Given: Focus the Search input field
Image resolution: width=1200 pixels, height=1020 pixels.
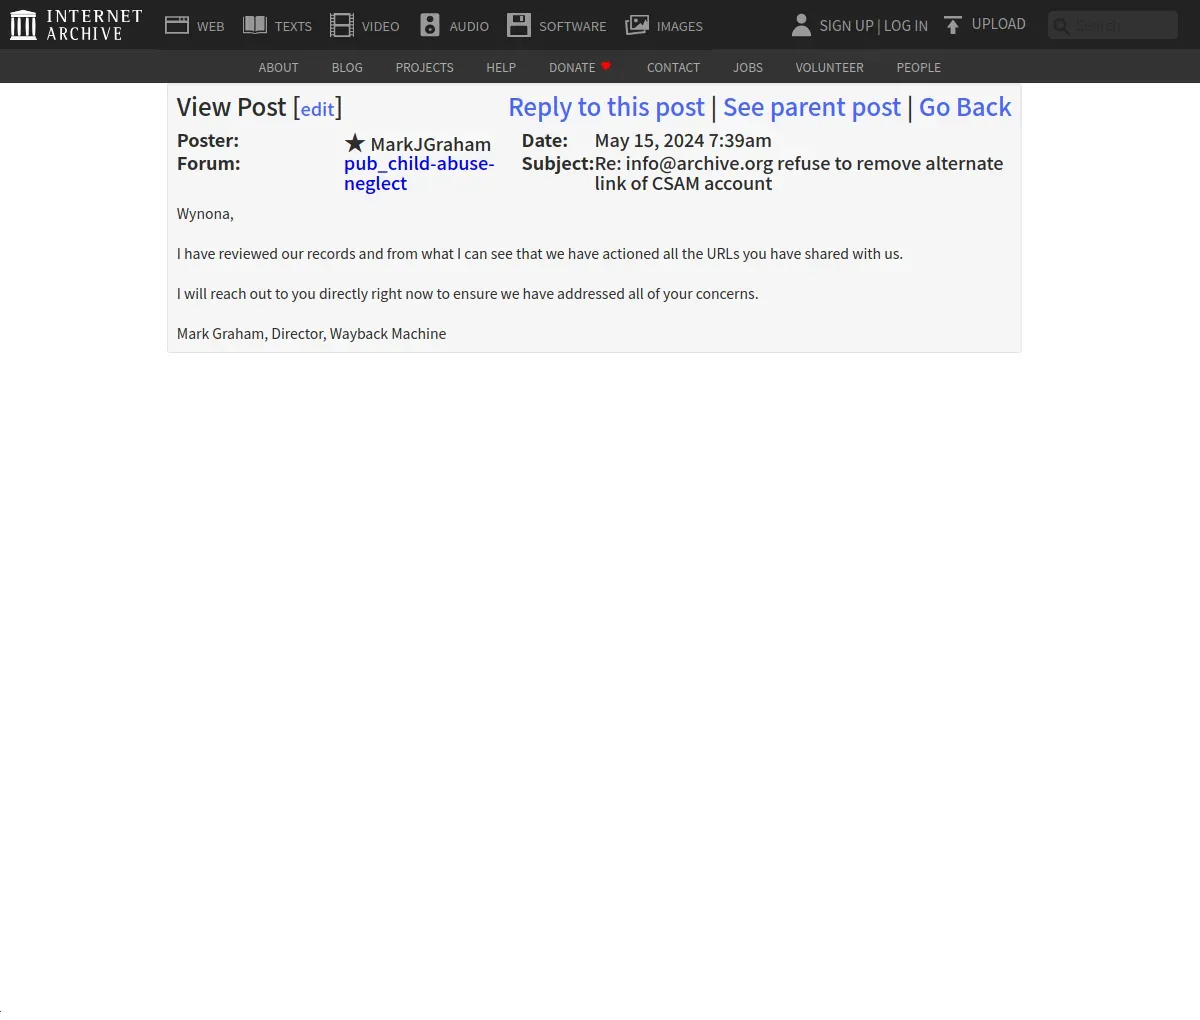Looking at the screenshot, I should (x=1113, y=25).
